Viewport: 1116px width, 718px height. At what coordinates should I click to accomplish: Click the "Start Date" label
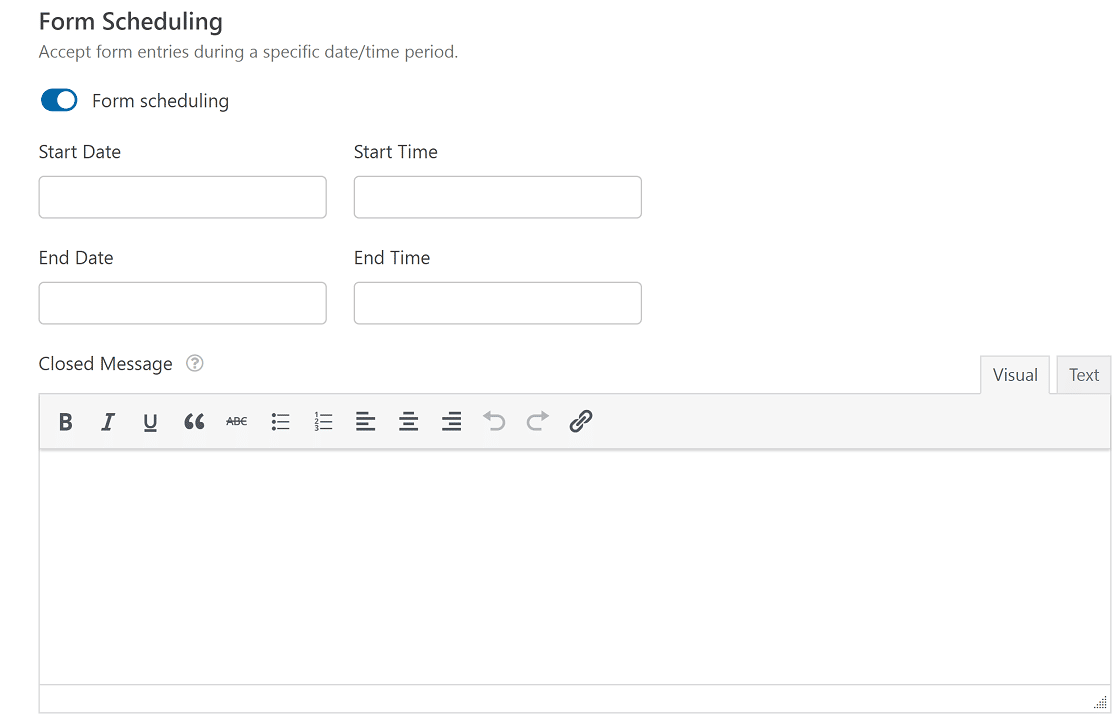pyautogui.click(x=80, y=152)
